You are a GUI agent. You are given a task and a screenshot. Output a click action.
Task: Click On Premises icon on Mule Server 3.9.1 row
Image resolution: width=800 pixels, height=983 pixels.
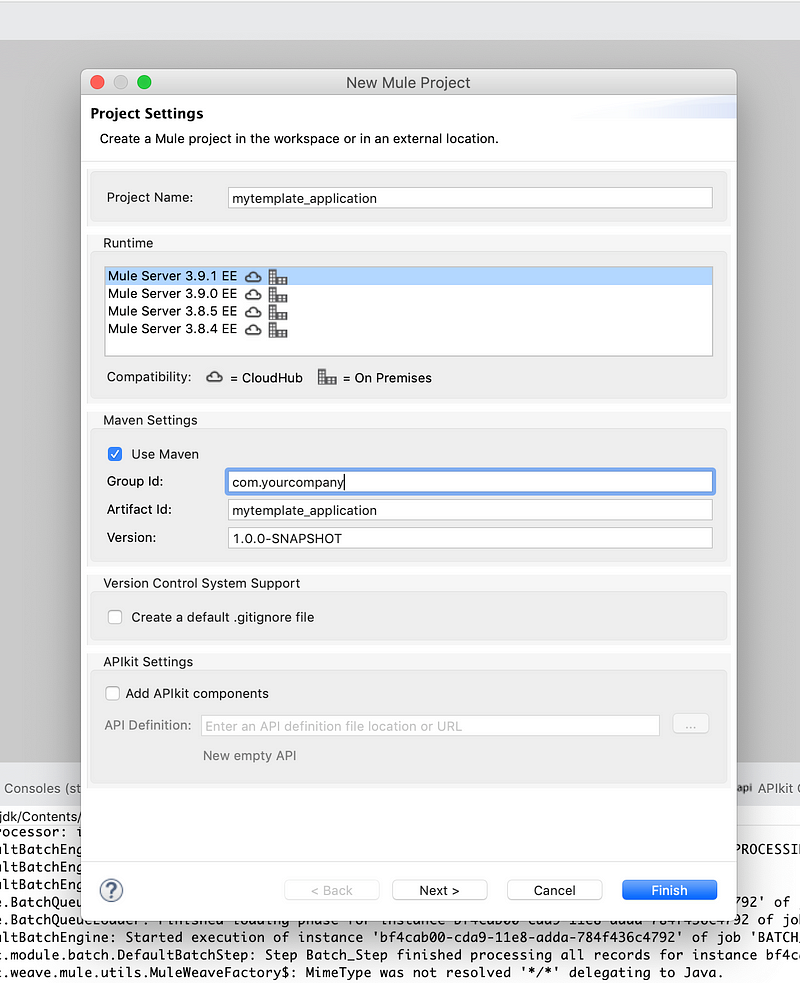coord(278,276)
